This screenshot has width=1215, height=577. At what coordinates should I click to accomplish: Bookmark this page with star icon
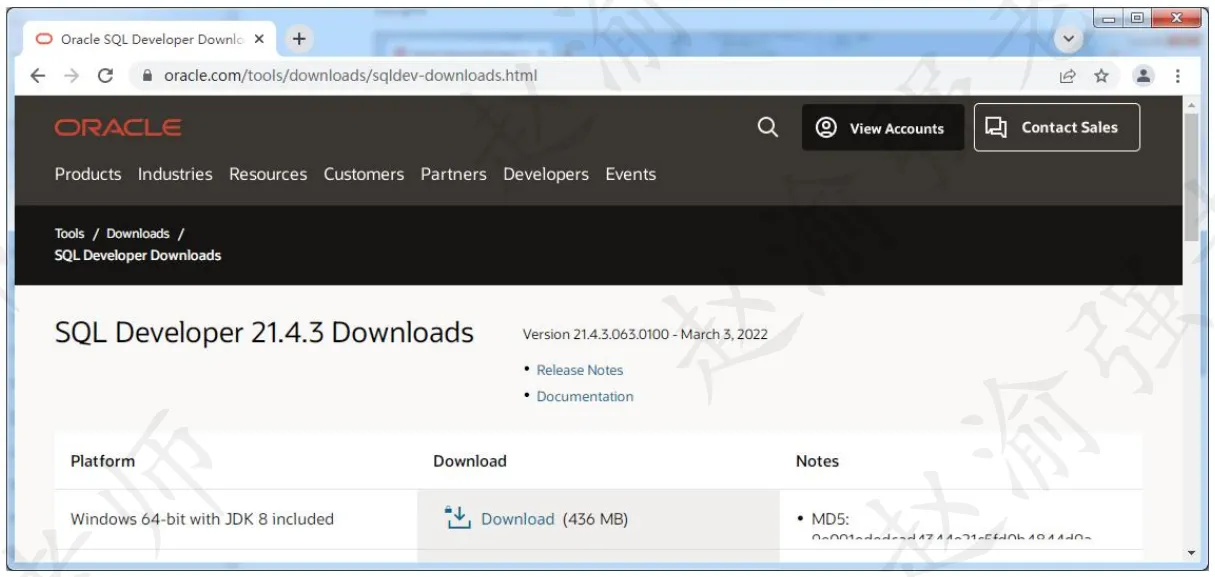coord(1101,76)
